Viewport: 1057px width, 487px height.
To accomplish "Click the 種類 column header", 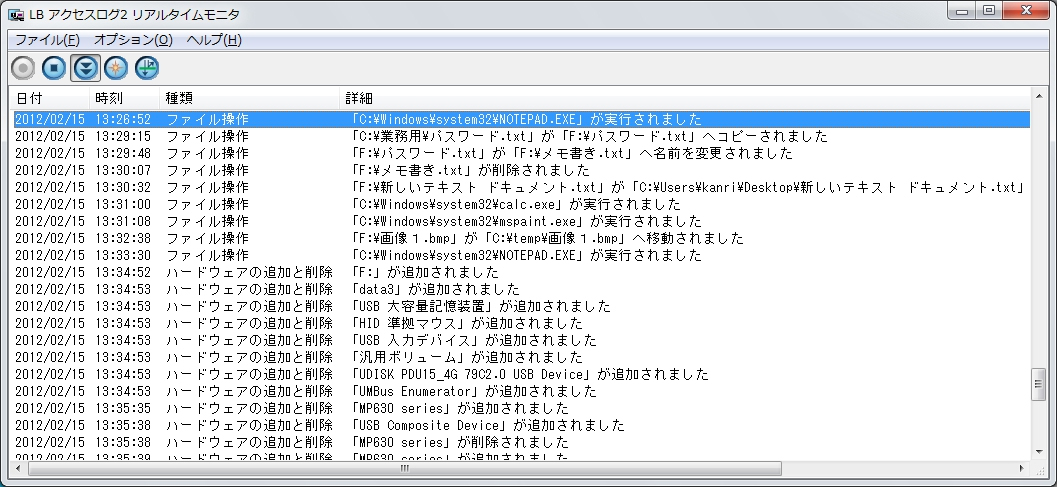I will click(x=180, y=98).
